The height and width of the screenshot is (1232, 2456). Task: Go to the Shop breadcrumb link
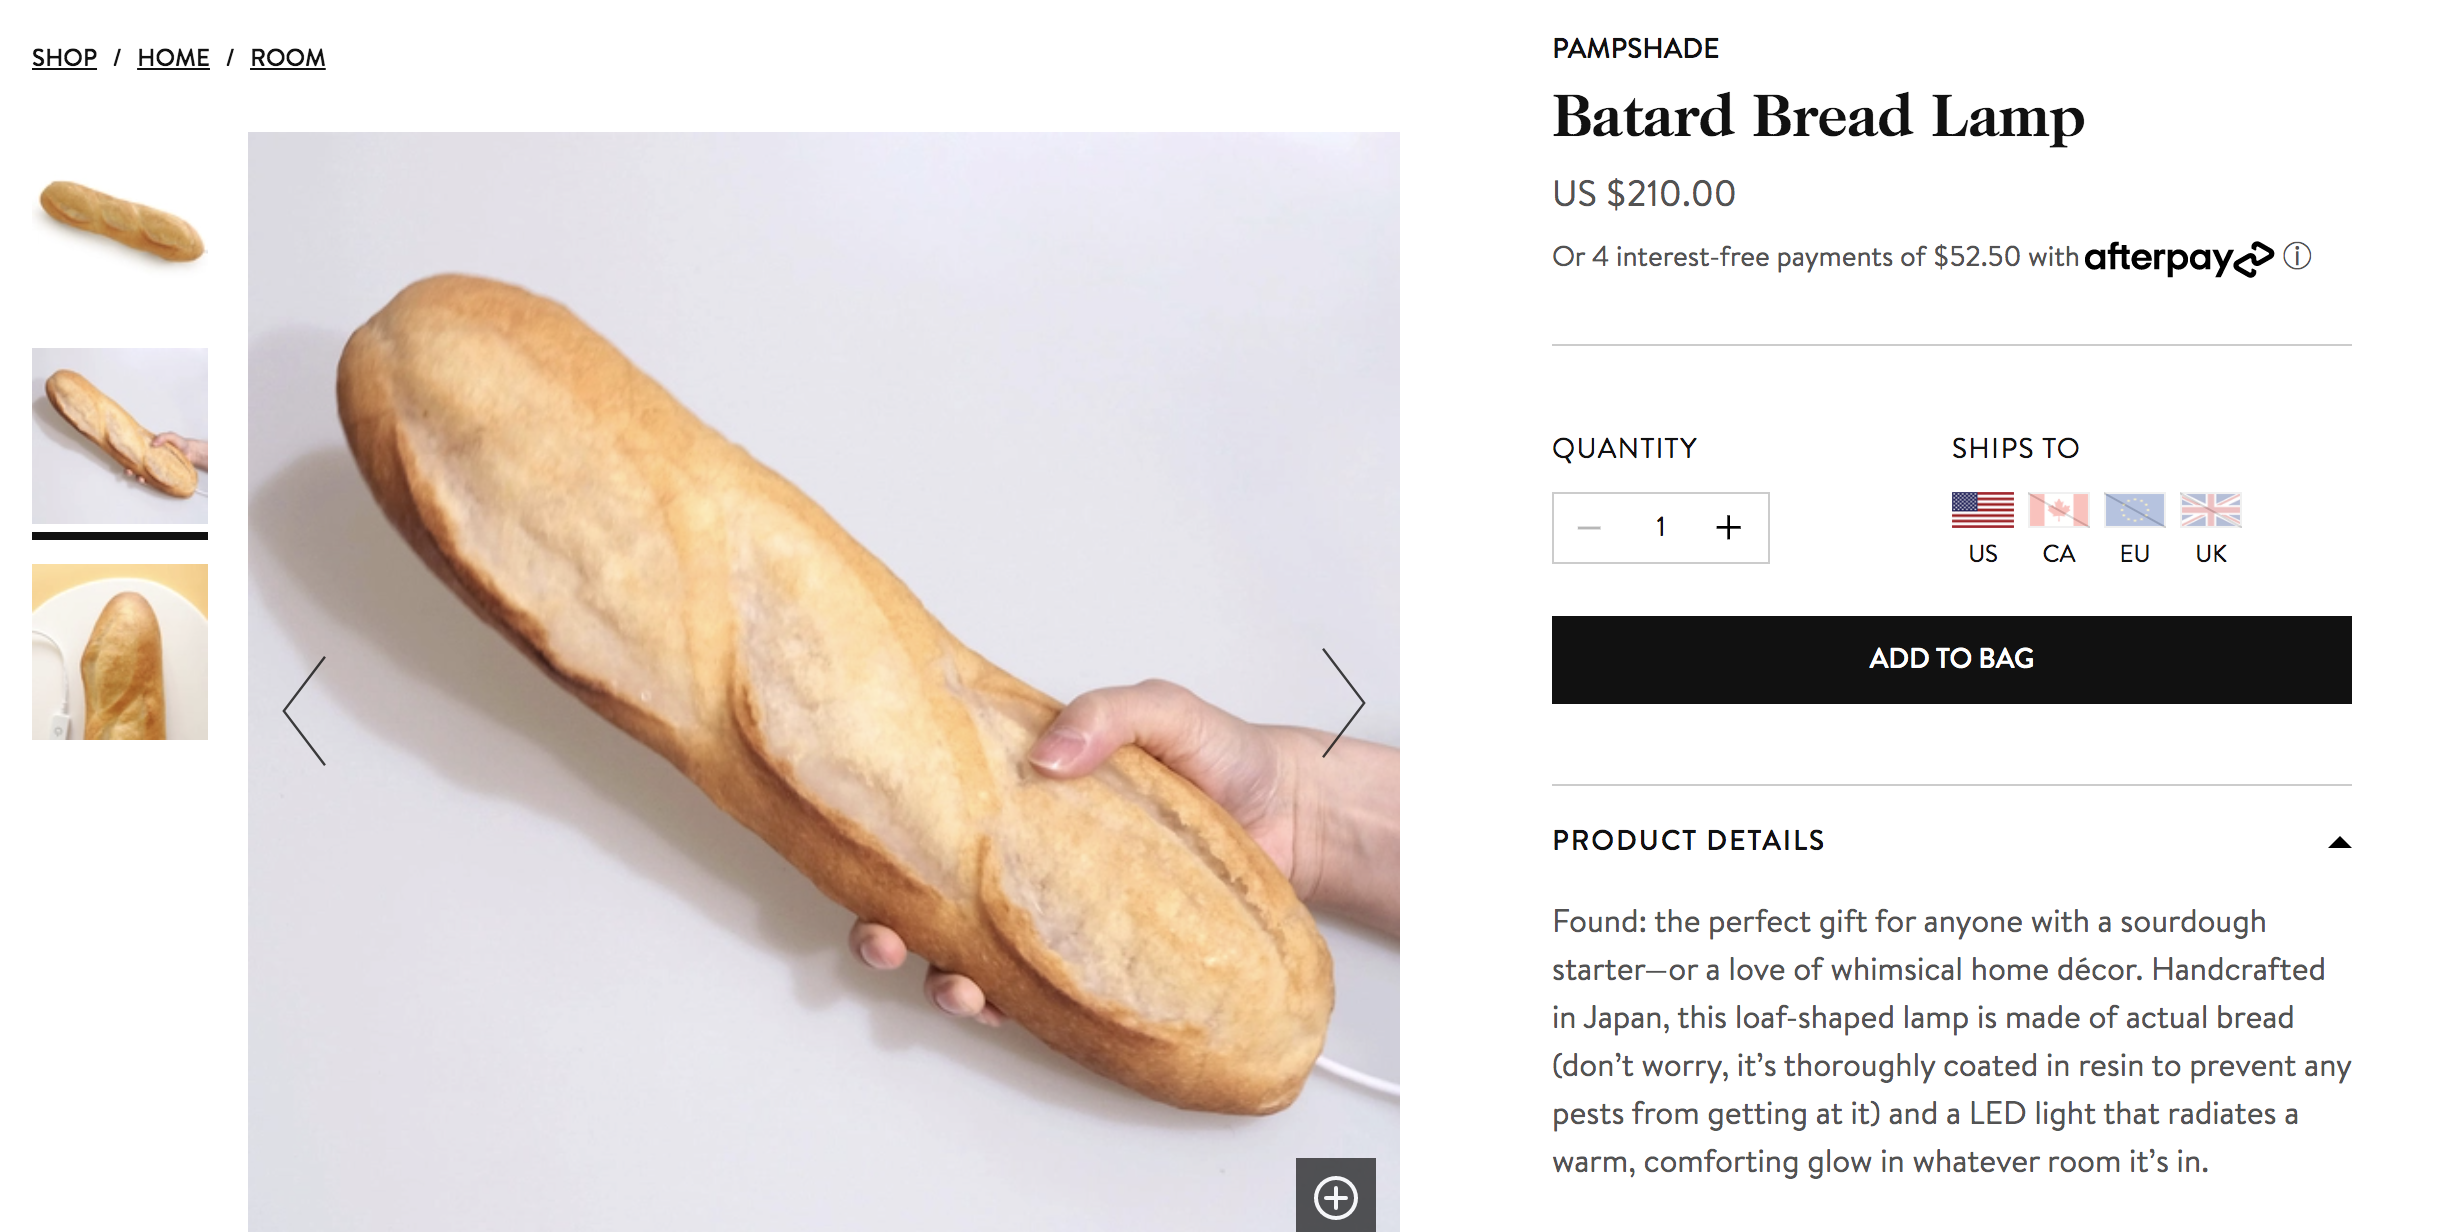(64, 58)
